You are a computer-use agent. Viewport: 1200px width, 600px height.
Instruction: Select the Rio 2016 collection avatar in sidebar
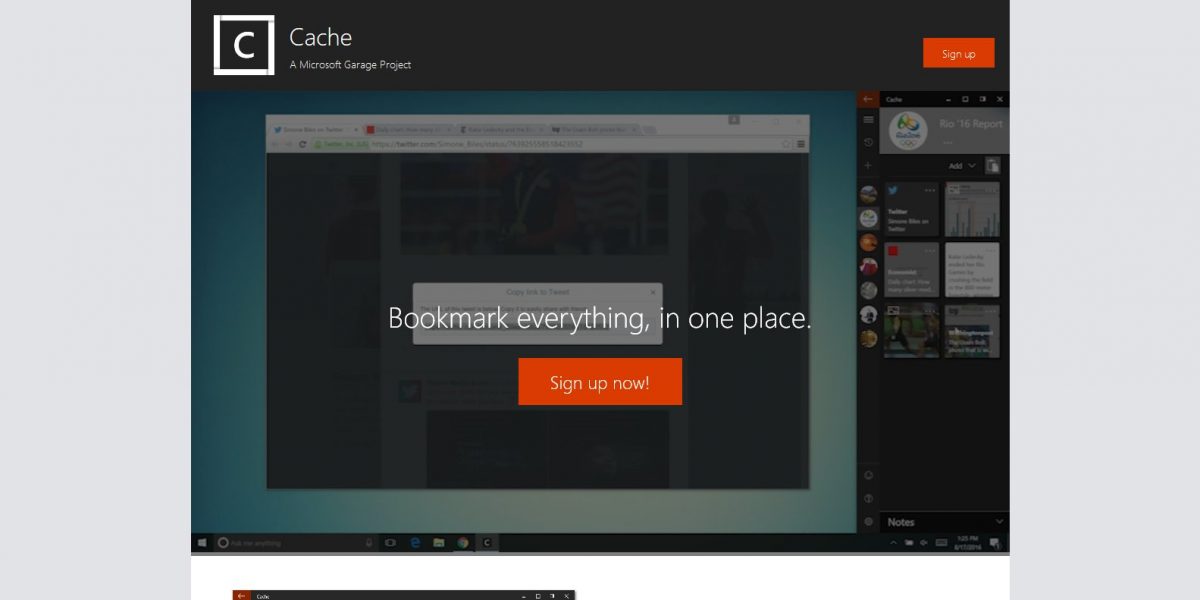click(x=868, y=217)
